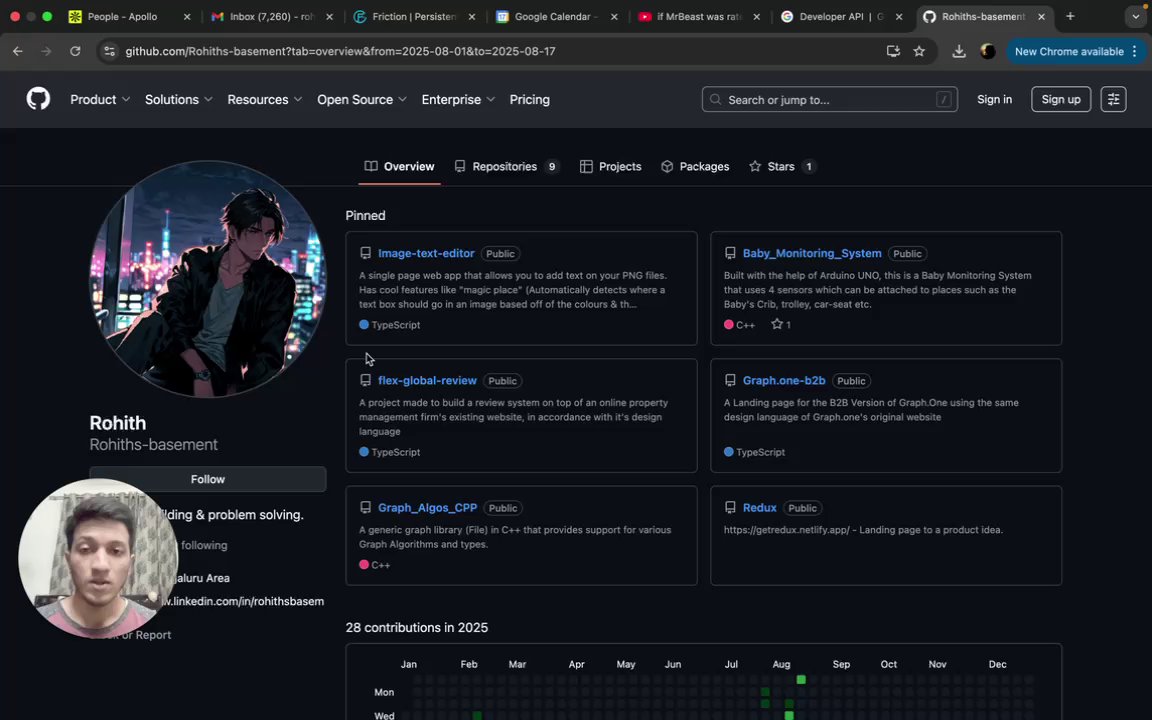Image resolution: width=1152 pixels, height=720 pixels.
Task: Open the flex-global-review repository
Action: click(x=427, y=381)
